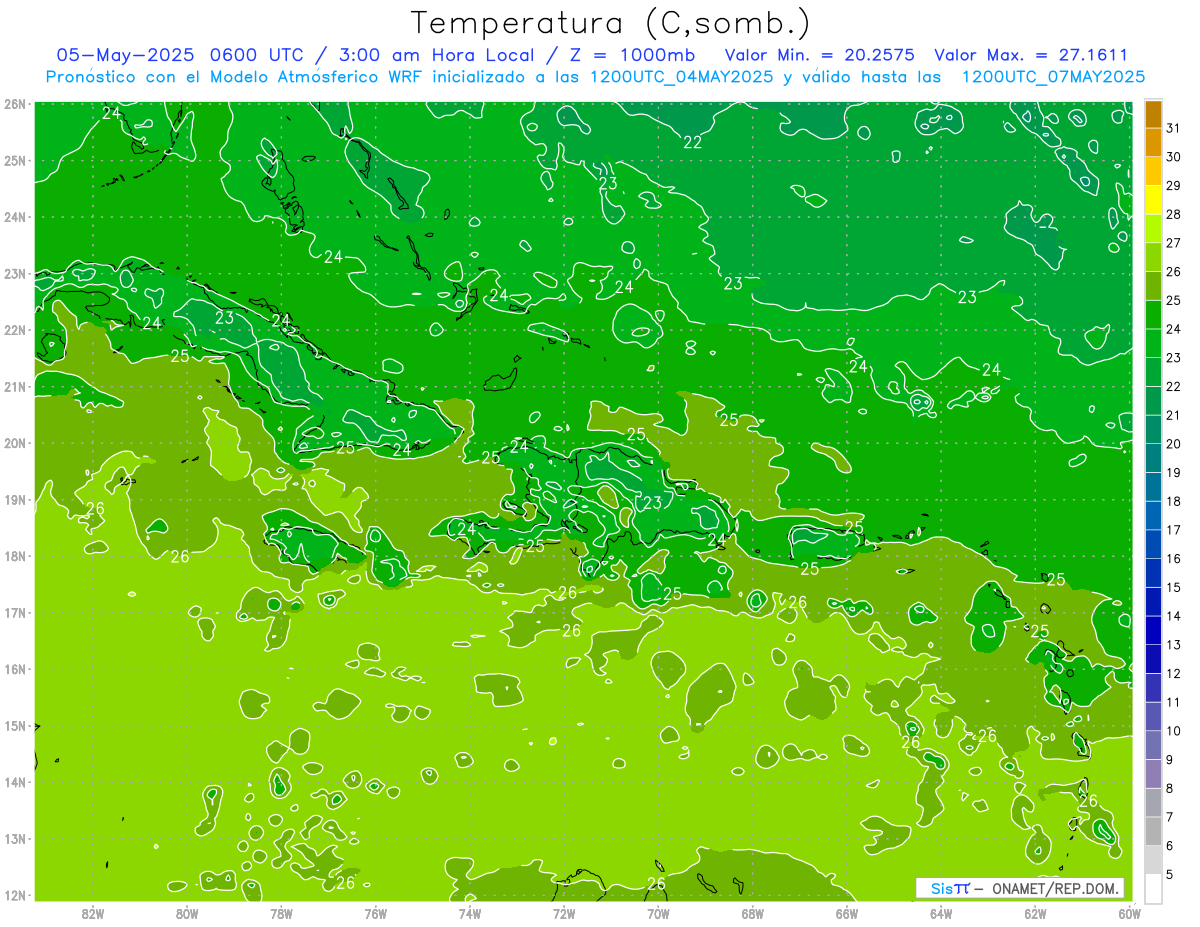Click the '1200UTC_07MAY2025' valid-until time
The height and width of the screenshot is (927, 1200).
(x=1053, y=76)
